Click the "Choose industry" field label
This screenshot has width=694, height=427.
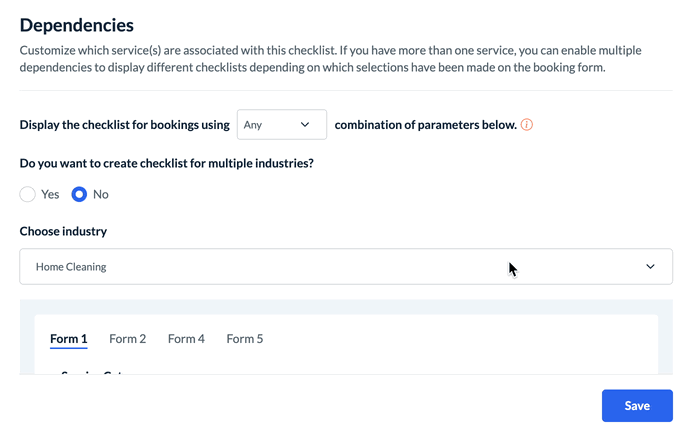pyautogui.click(x=63, y=231)
